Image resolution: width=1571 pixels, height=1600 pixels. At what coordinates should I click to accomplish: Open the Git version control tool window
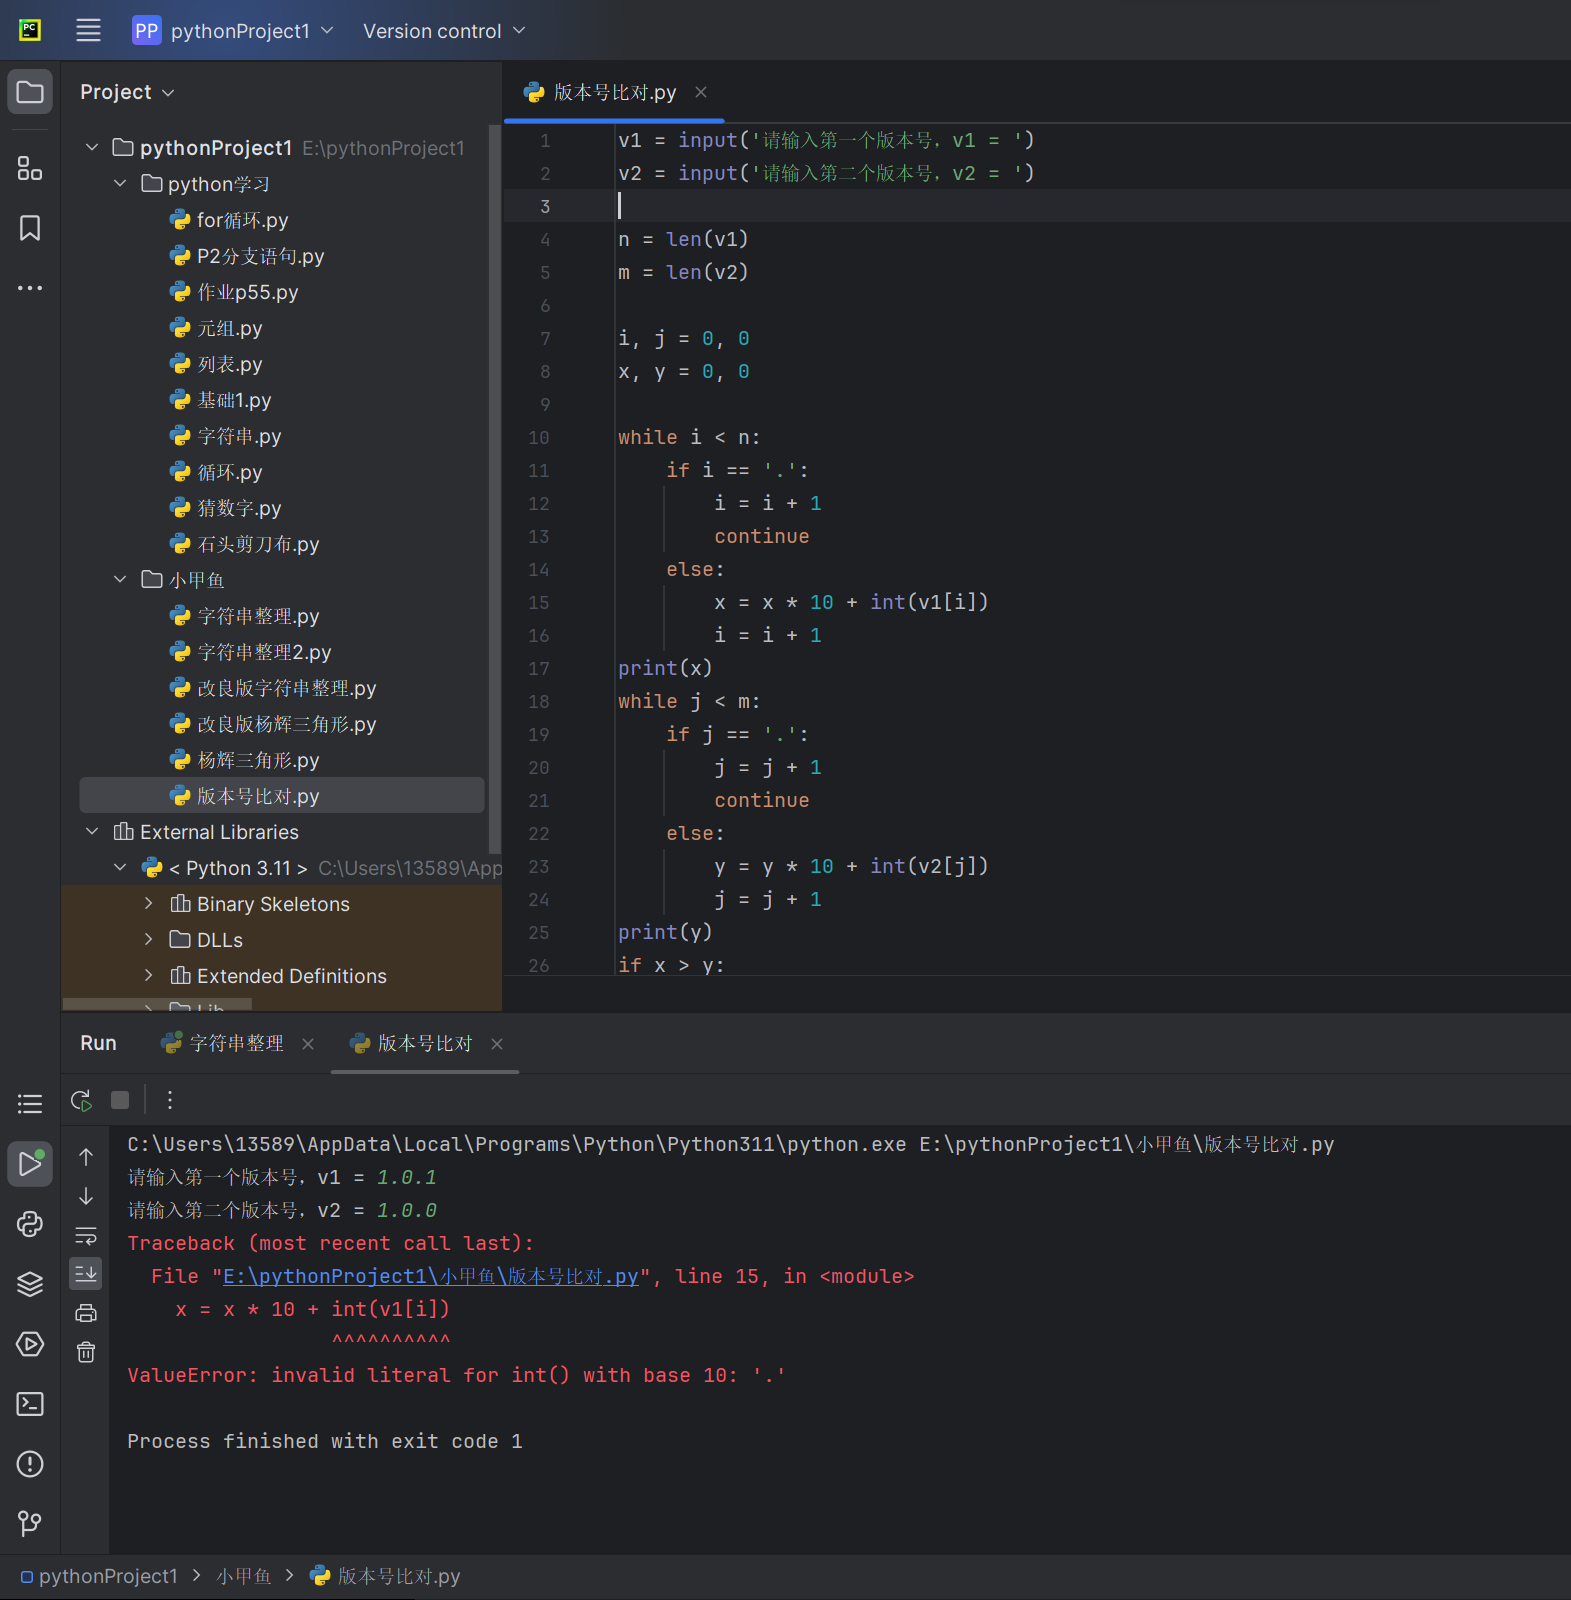[x=30, y=1524]
